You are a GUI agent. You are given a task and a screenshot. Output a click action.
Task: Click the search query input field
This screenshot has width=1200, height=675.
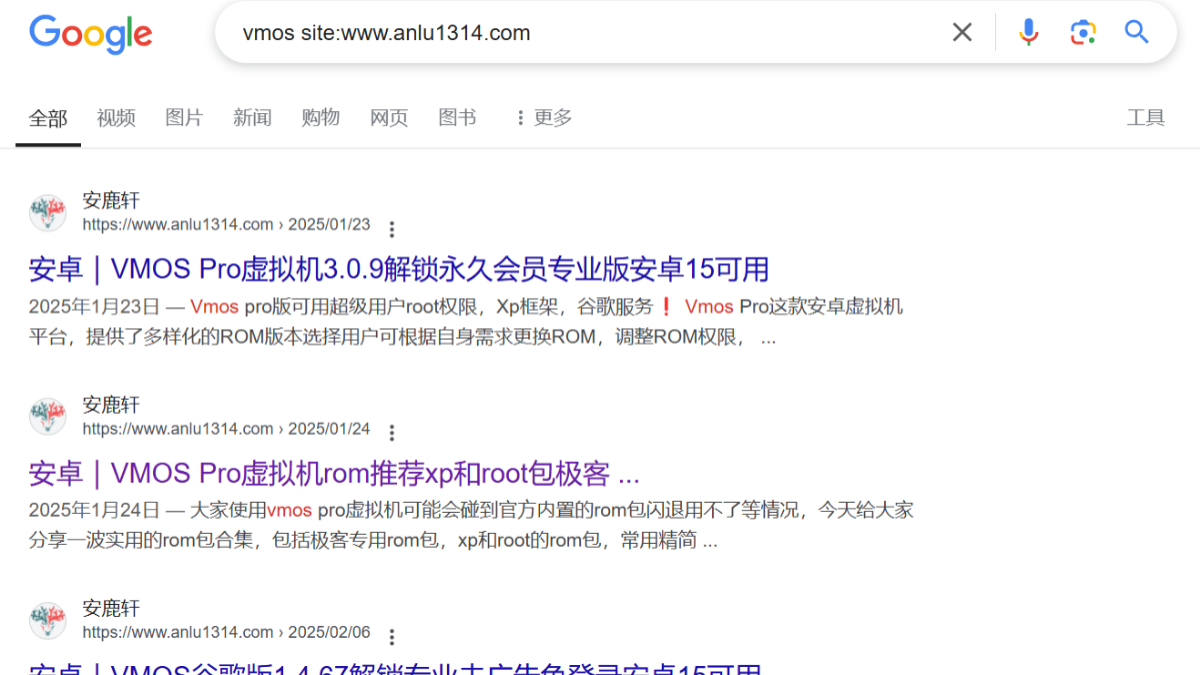click(586, 33)
